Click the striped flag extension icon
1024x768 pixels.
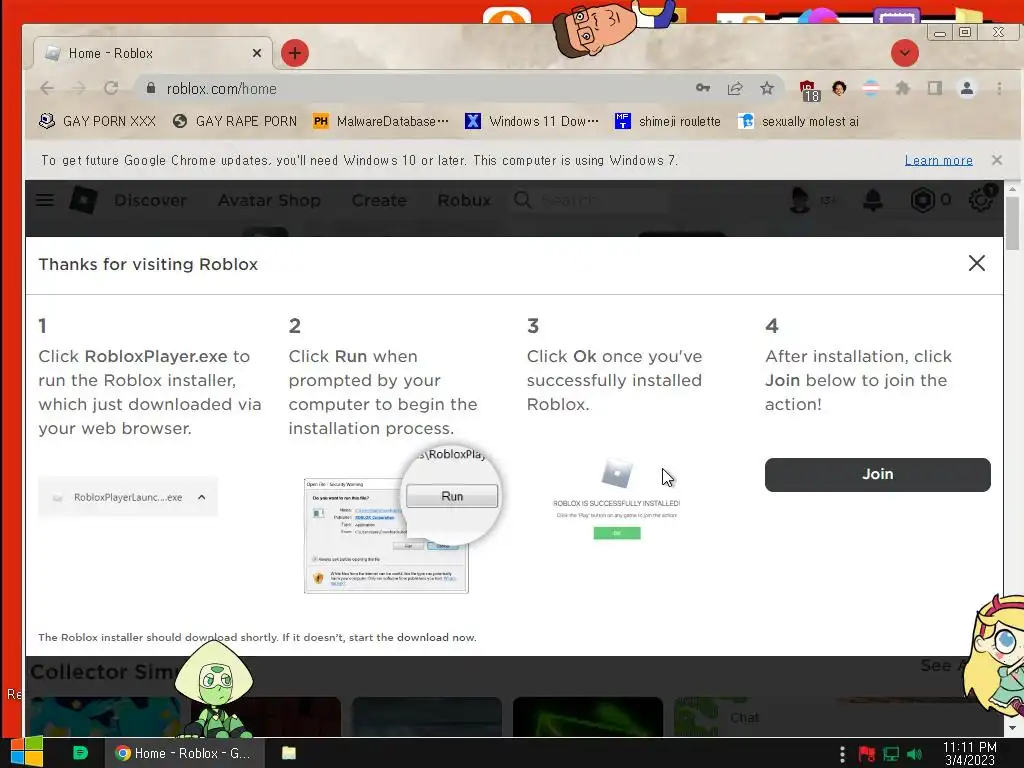tap(871, 88)
